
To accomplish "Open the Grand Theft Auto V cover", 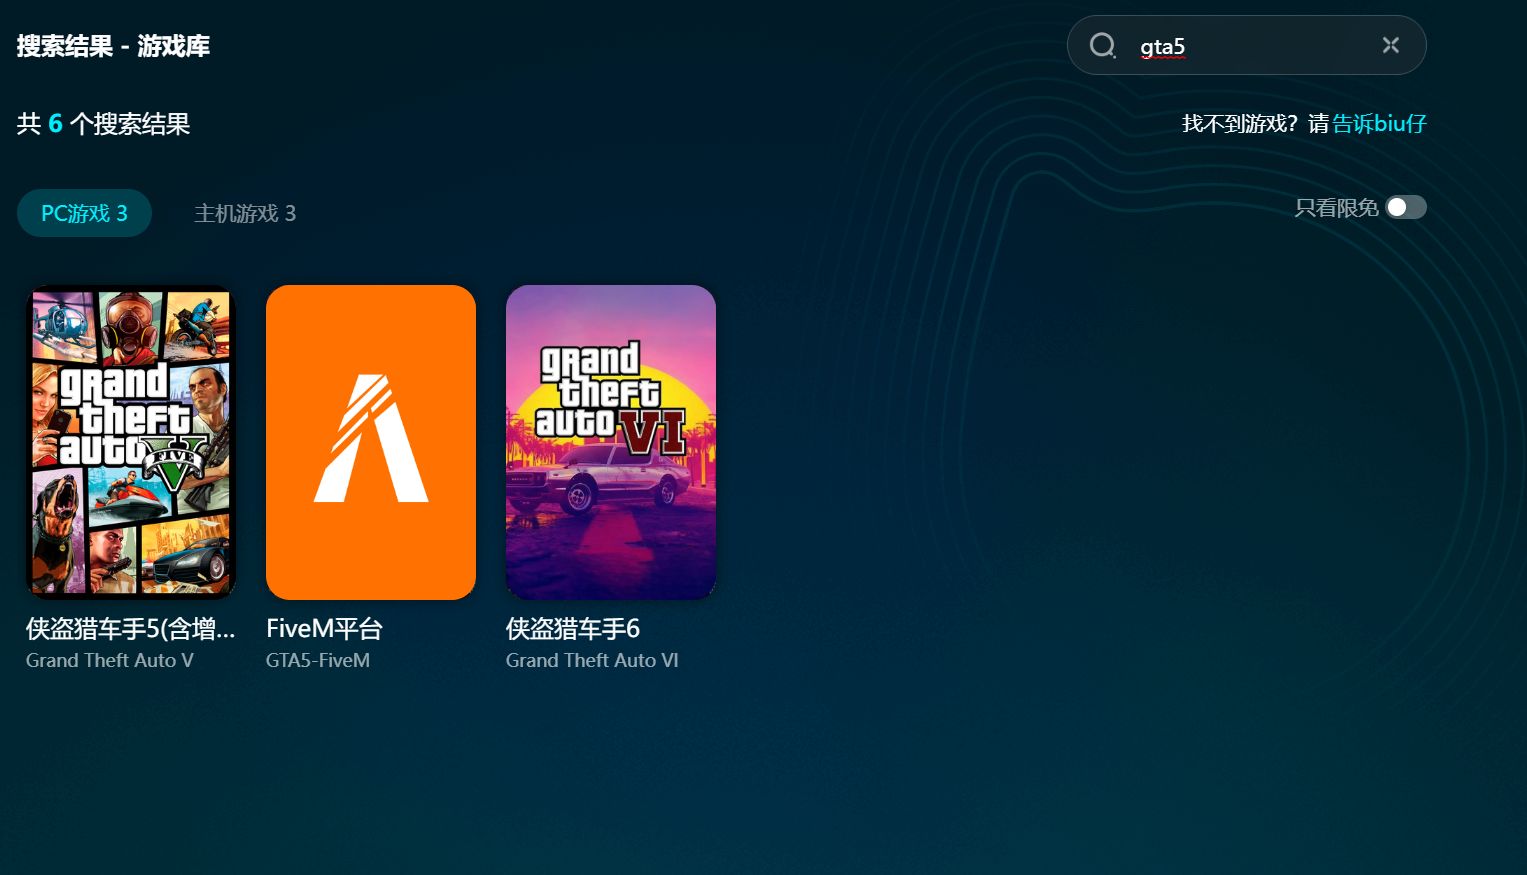I will coord(131,442).
